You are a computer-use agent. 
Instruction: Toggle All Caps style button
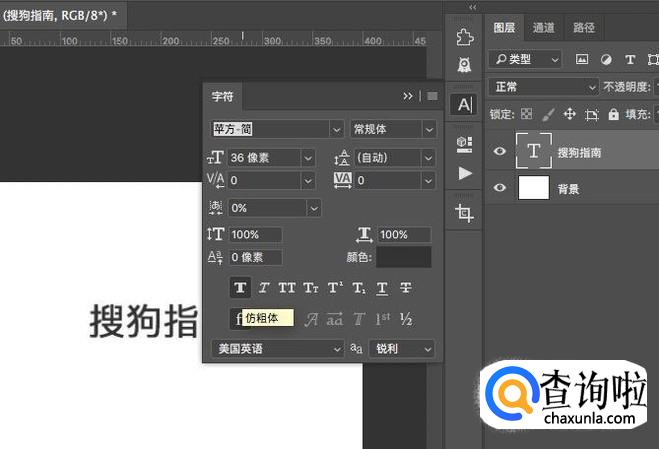tap(287, 288)
